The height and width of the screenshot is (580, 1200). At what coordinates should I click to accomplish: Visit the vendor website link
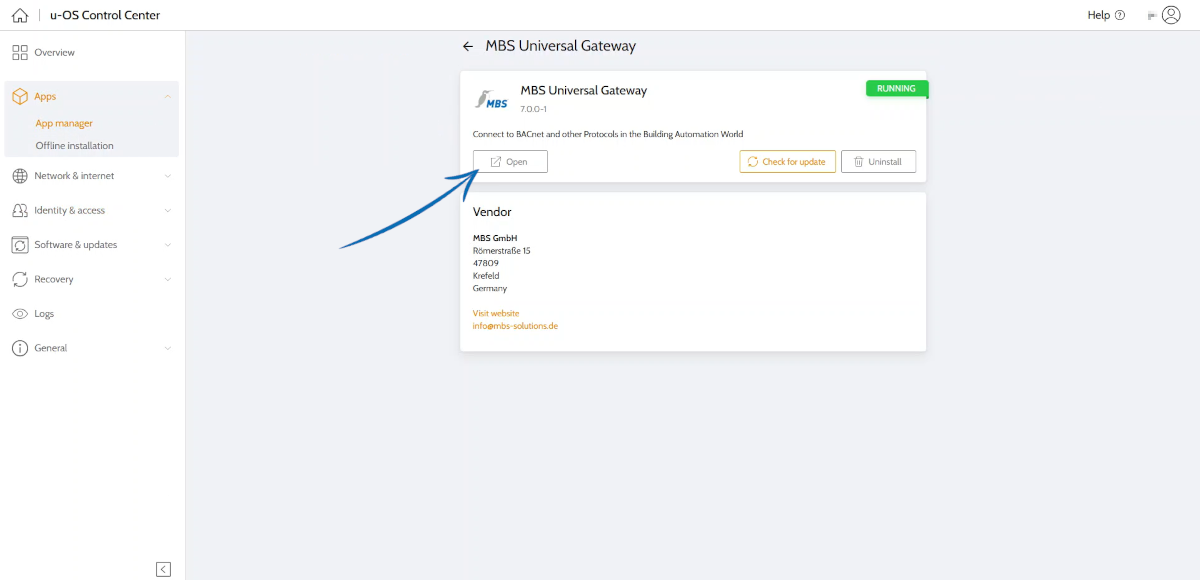tap(496, 314)
